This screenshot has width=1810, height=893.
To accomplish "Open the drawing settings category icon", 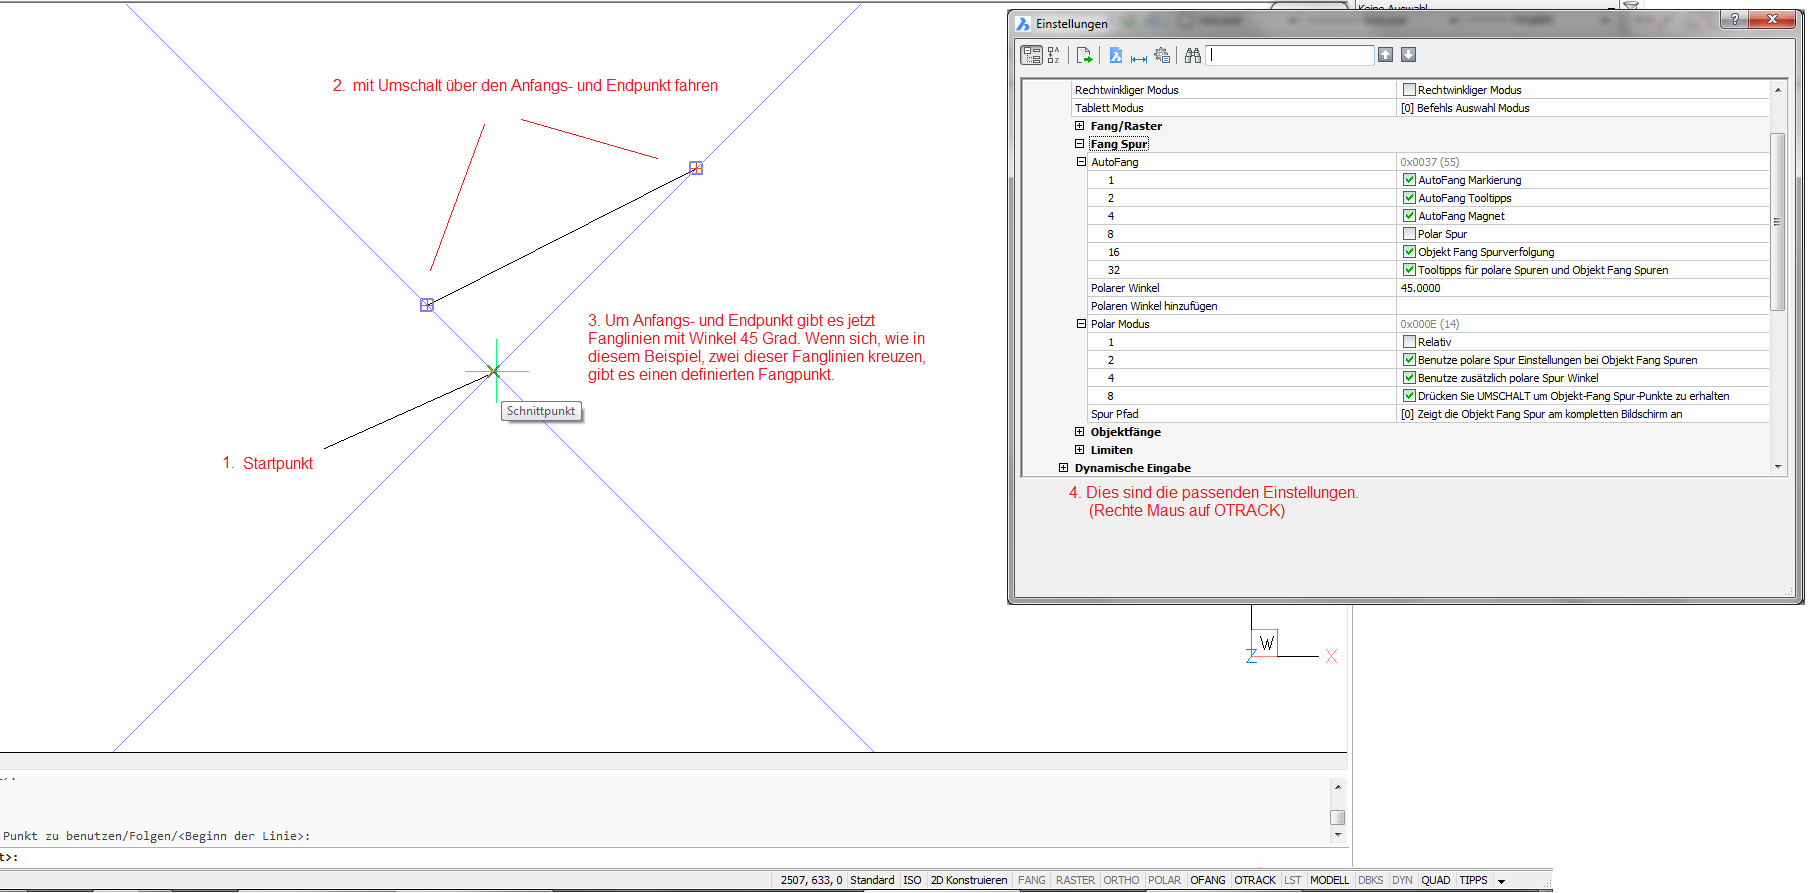I will pos(1116,55).
